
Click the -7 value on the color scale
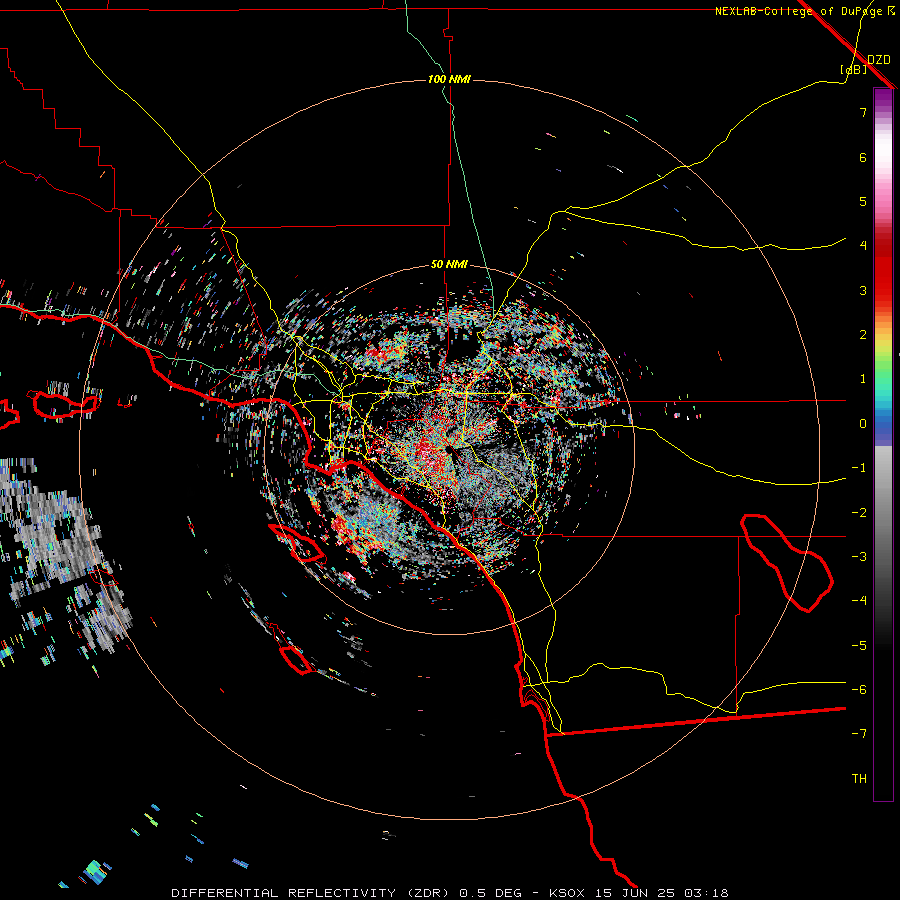859,734
